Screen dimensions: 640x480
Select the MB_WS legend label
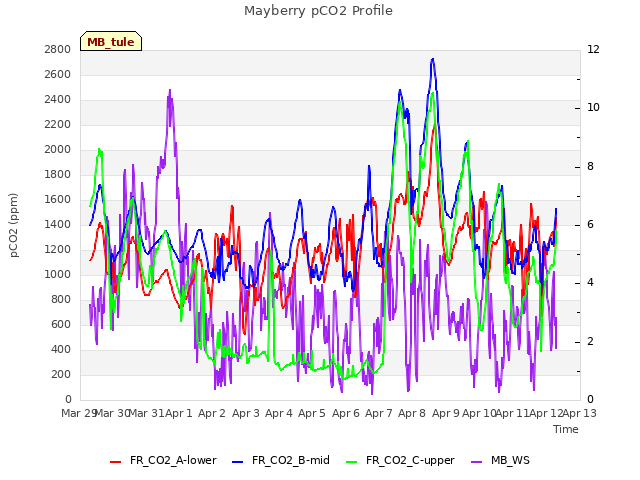[x=510, y=460]
